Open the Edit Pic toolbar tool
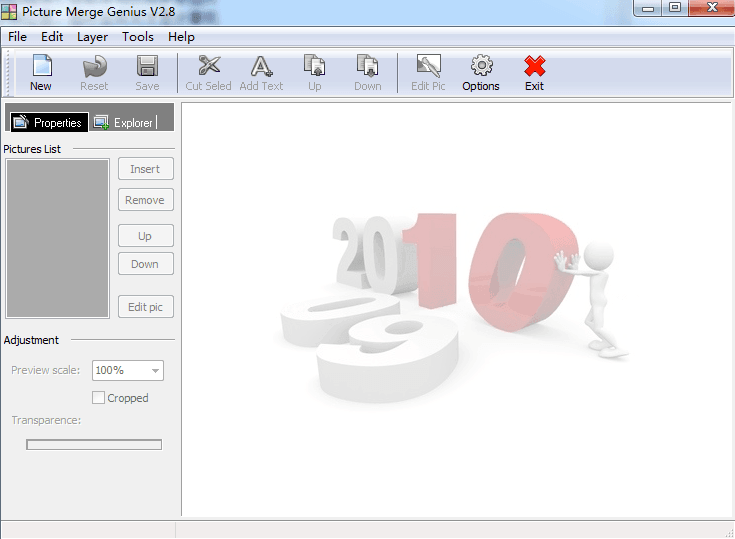 [428, 68]
